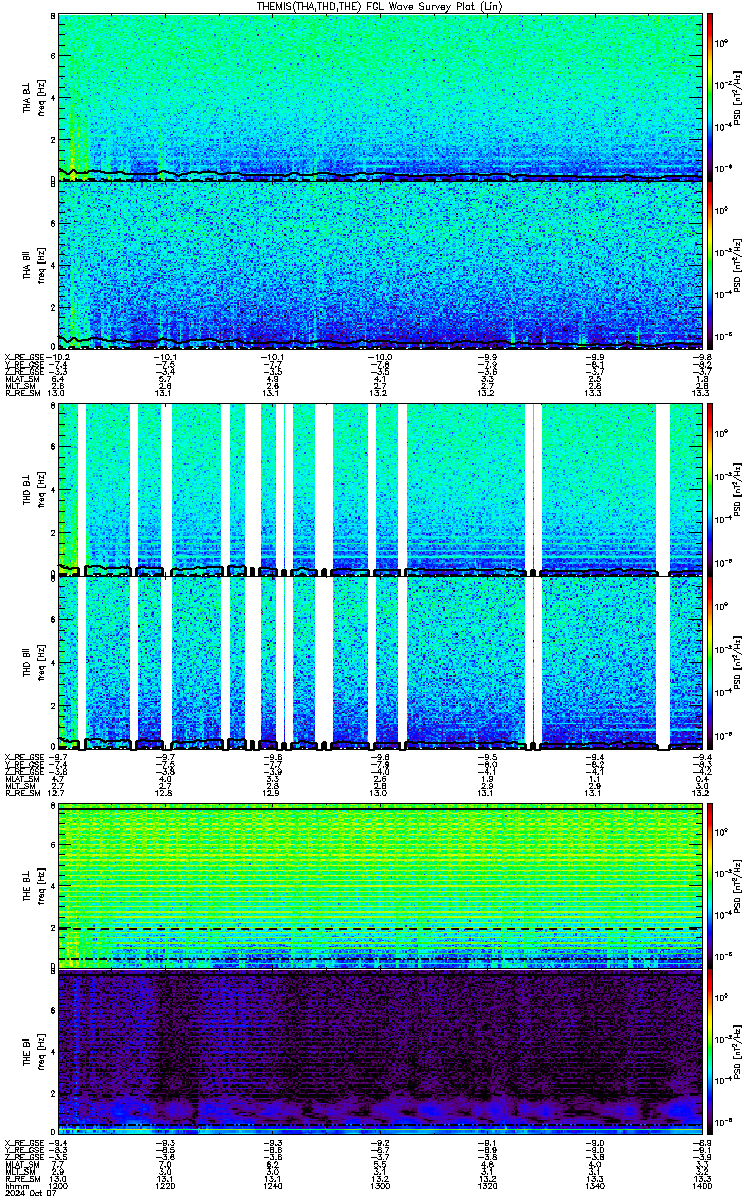Image resolution: width=750 pixels, height=1200 pixels.
Task: Click inside the THA B|| spectrogram panel
Action: 379,264
